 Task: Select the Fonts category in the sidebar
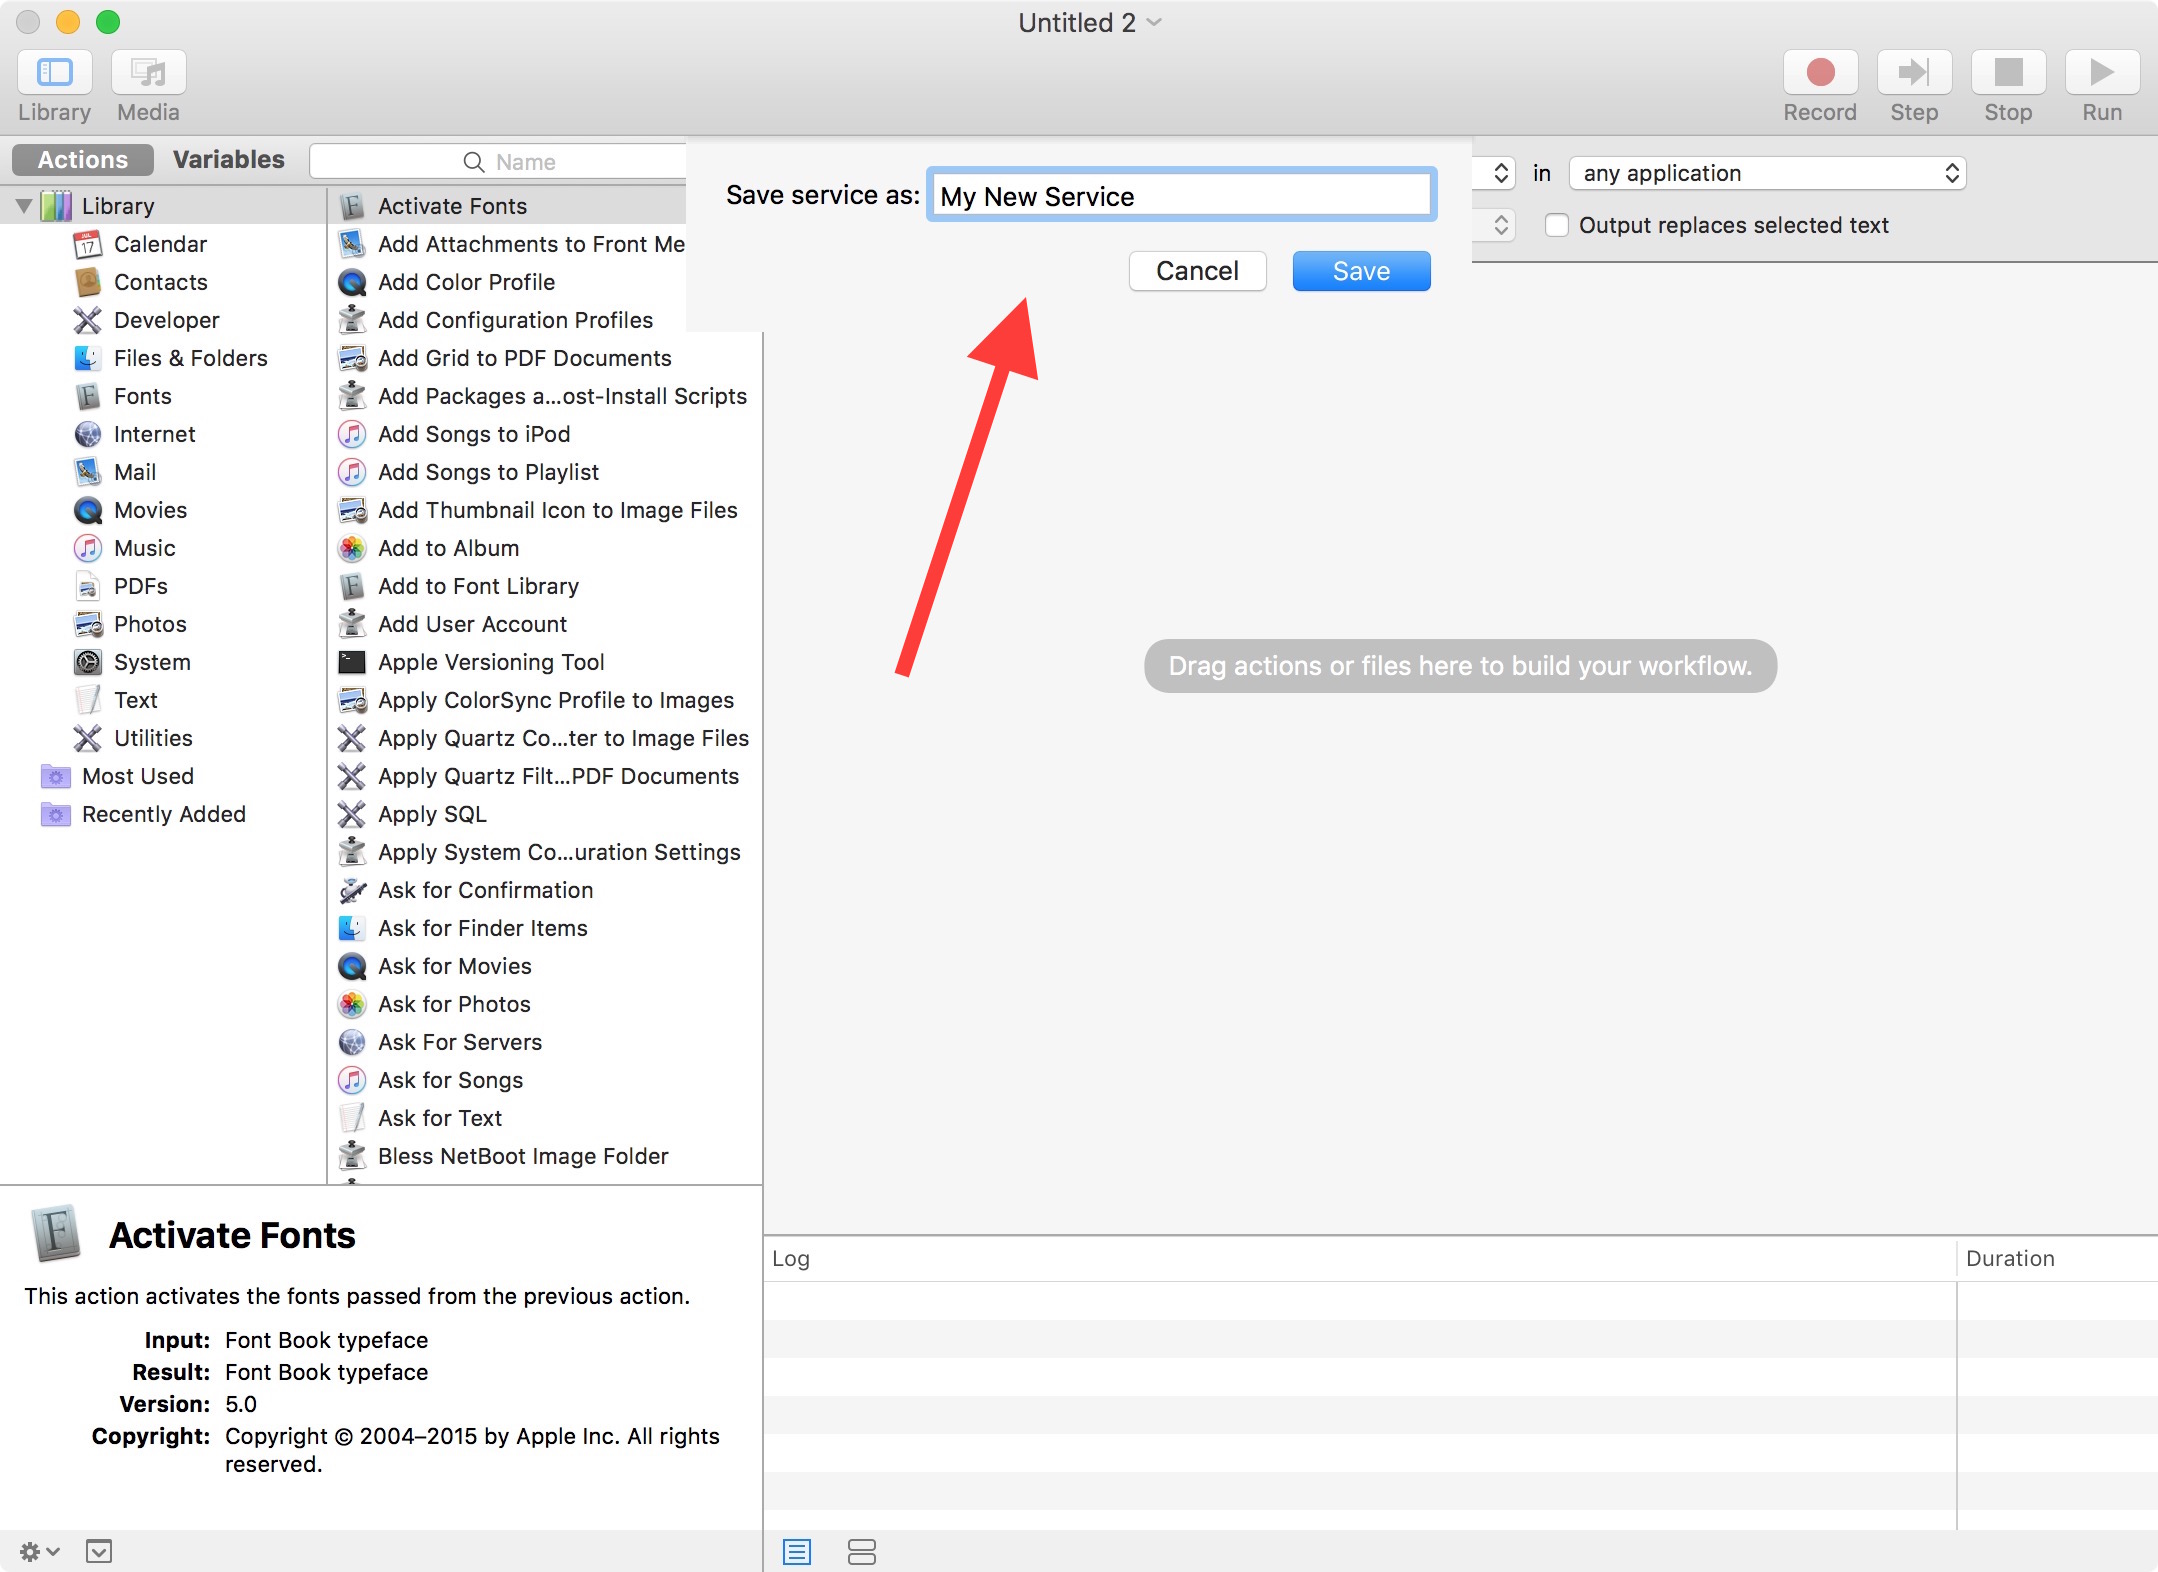coord(142,396)
